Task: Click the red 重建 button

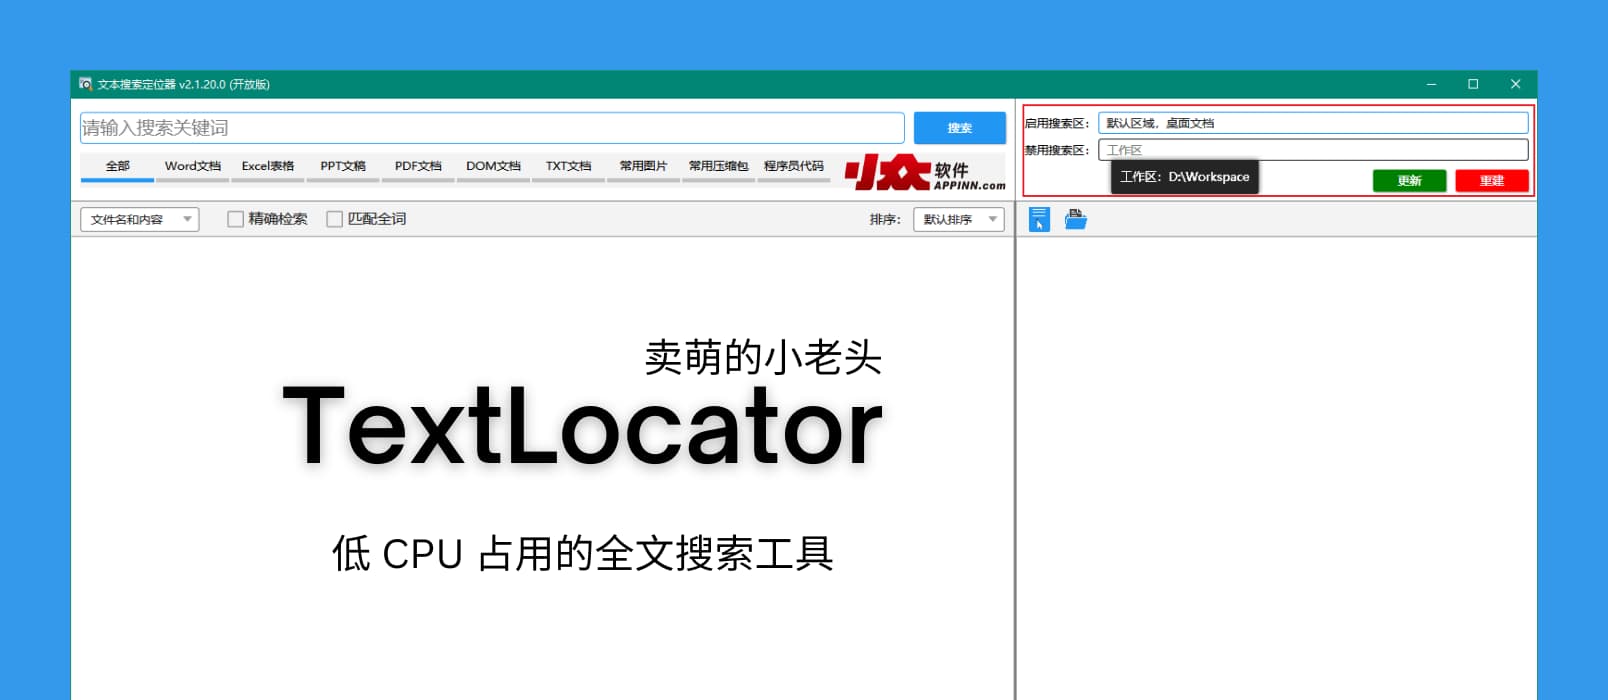Action: (1491, 181)
